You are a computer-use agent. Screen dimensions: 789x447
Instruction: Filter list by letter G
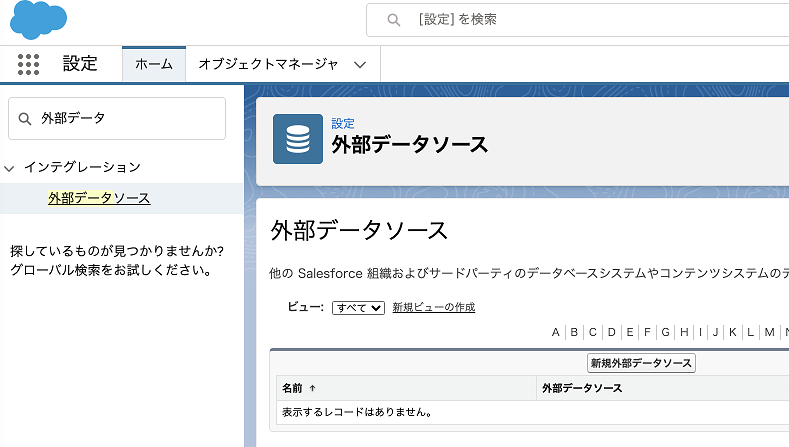(665, 332)
